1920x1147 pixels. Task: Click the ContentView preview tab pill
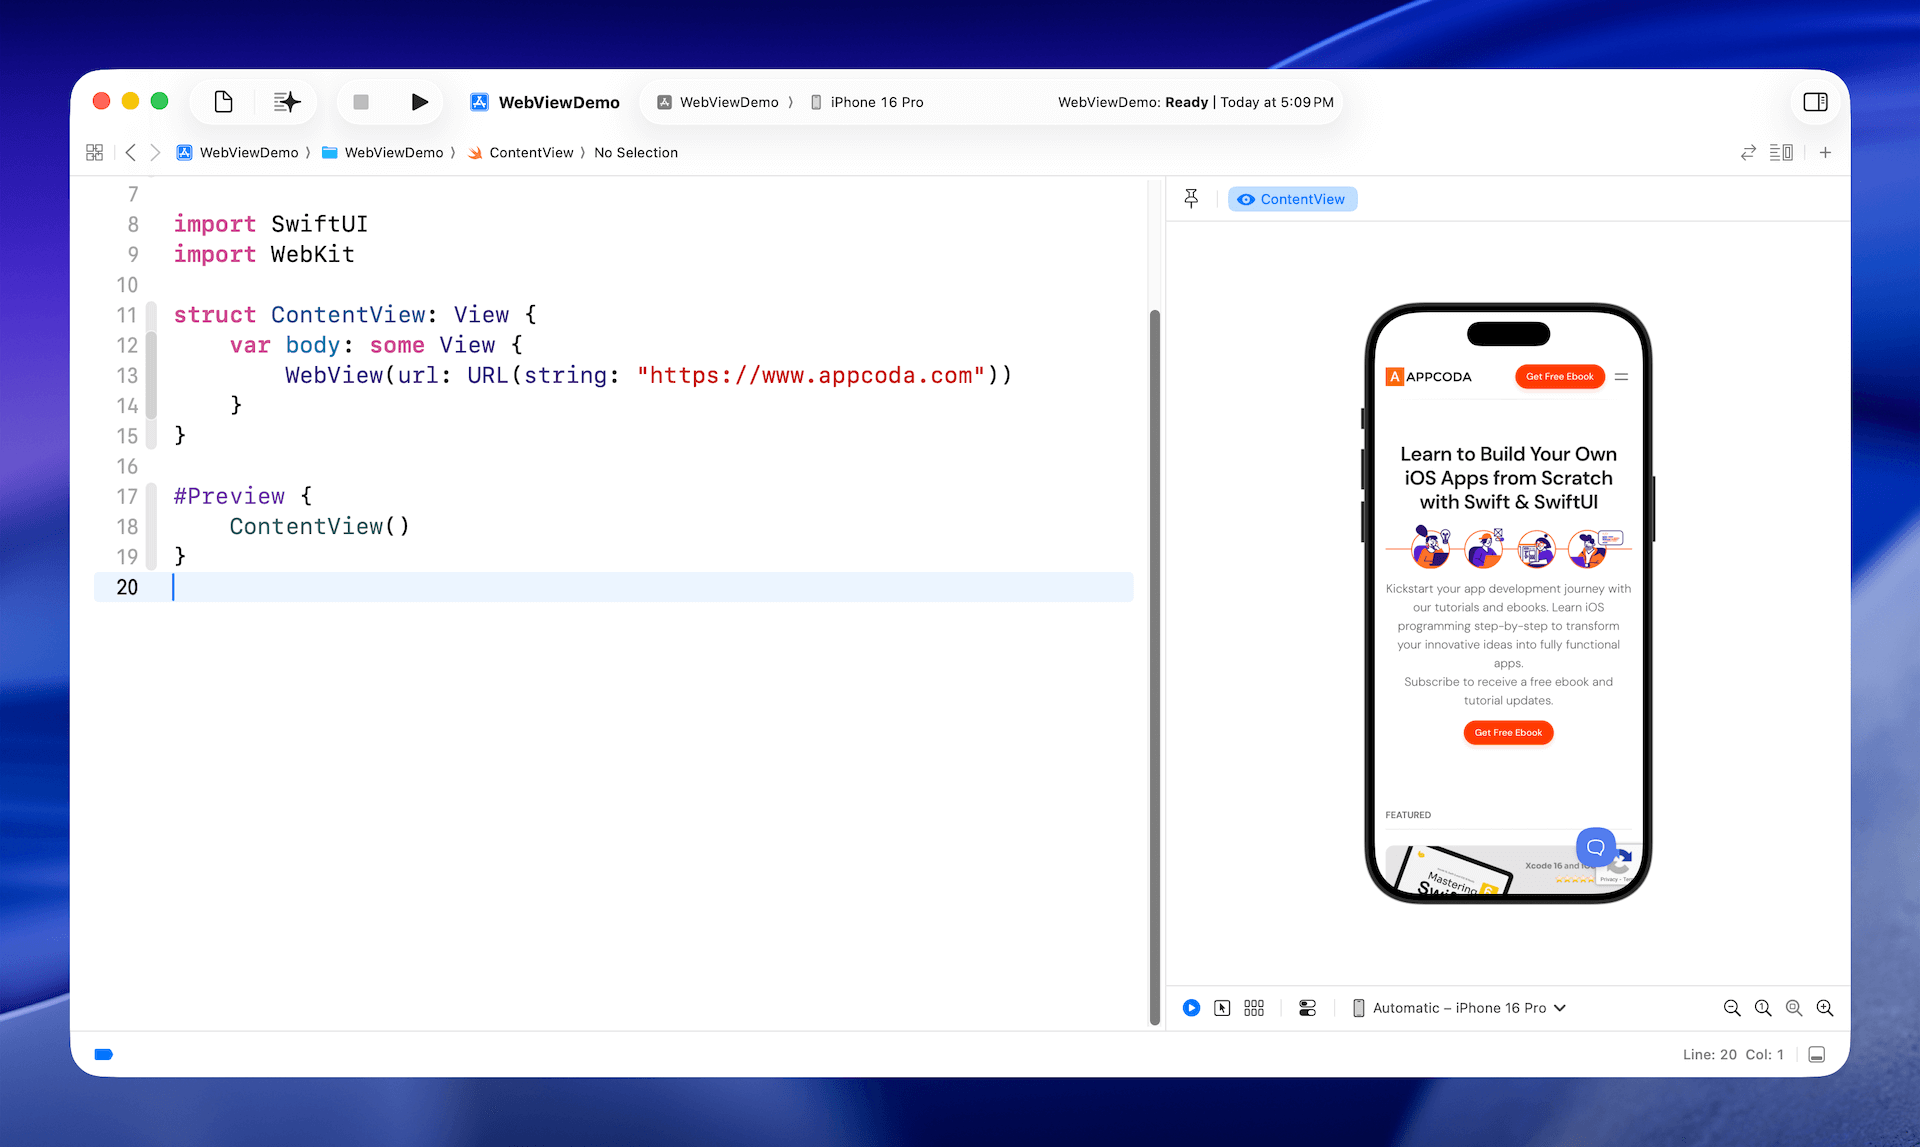pos(1292,198)
